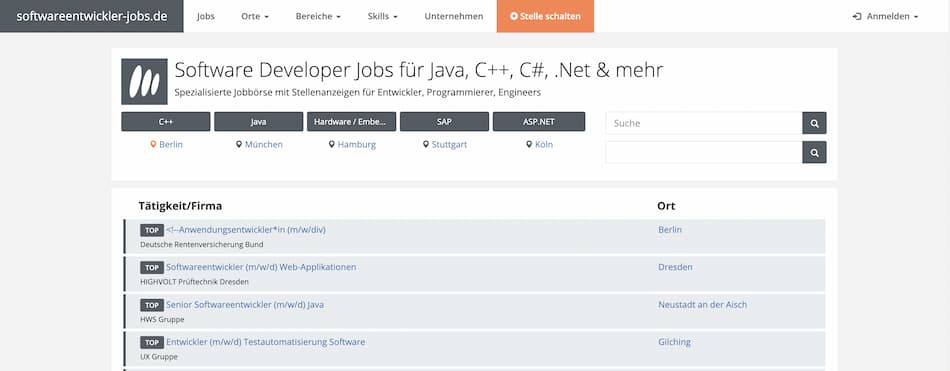
Task: Click the Stuttgart location link
Action: coord(449,144)
